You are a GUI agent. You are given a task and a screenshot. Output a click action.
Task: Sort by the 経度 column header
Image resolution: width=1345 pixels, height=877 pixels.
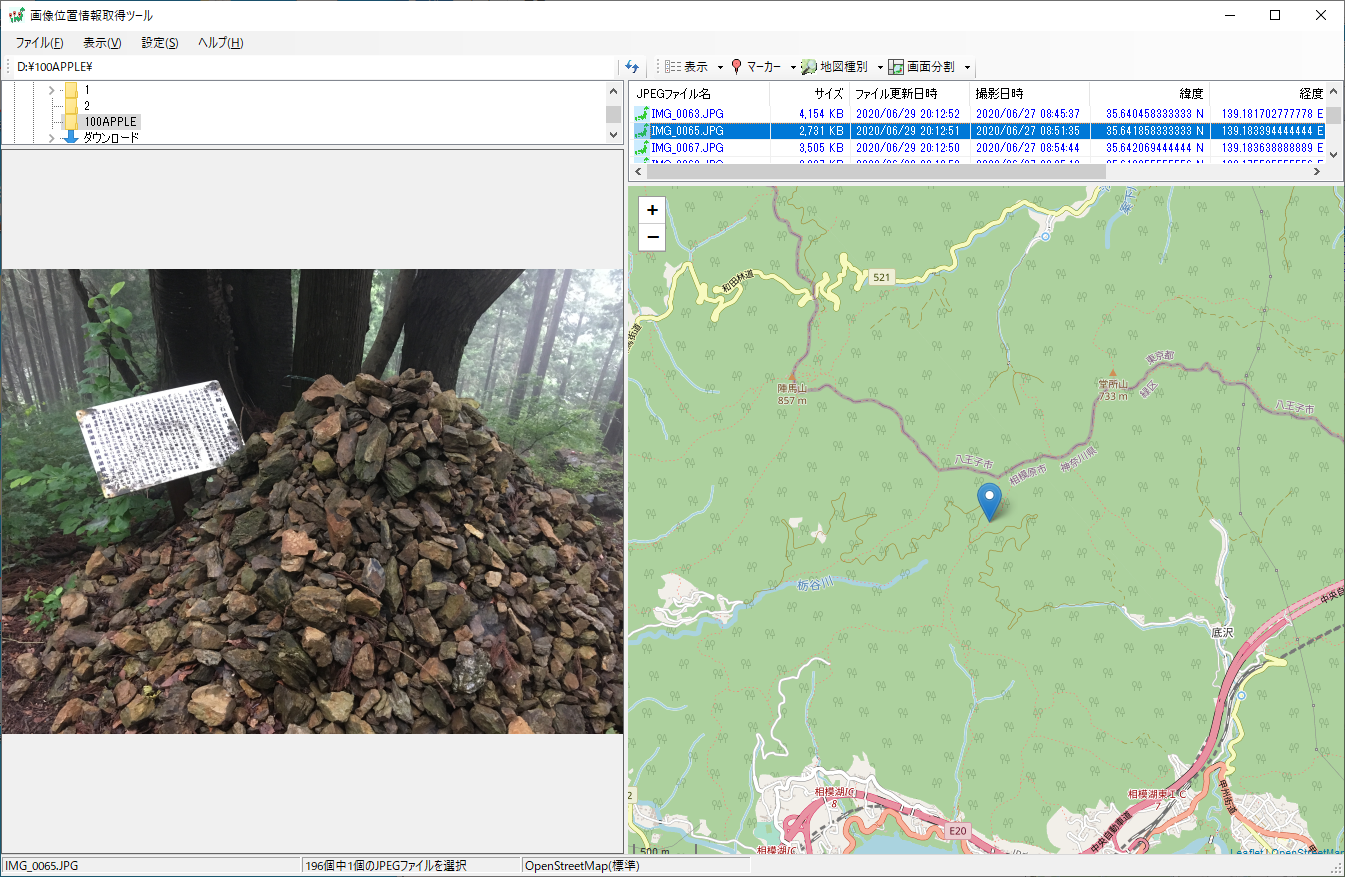1268,94
